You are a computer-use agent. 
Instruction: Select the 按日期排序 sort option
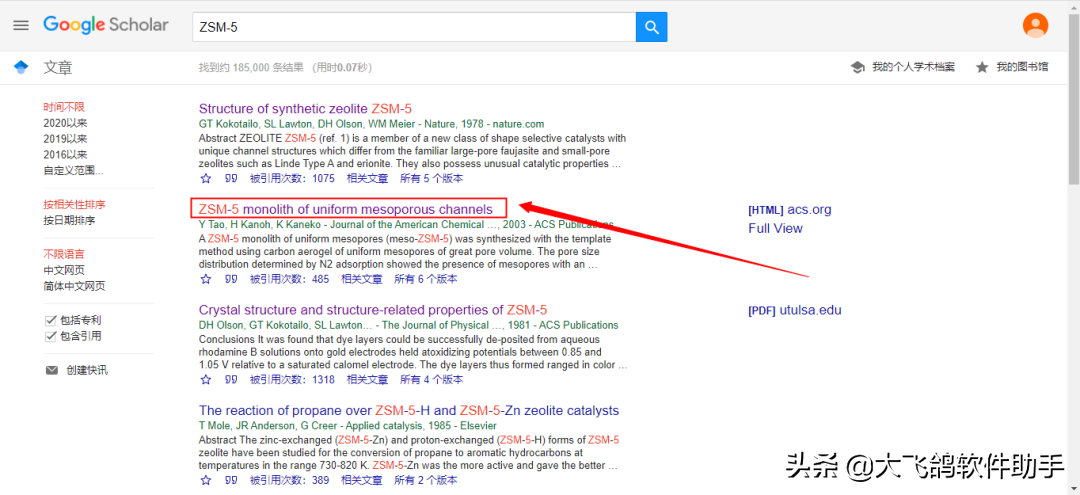coord(69,220)
